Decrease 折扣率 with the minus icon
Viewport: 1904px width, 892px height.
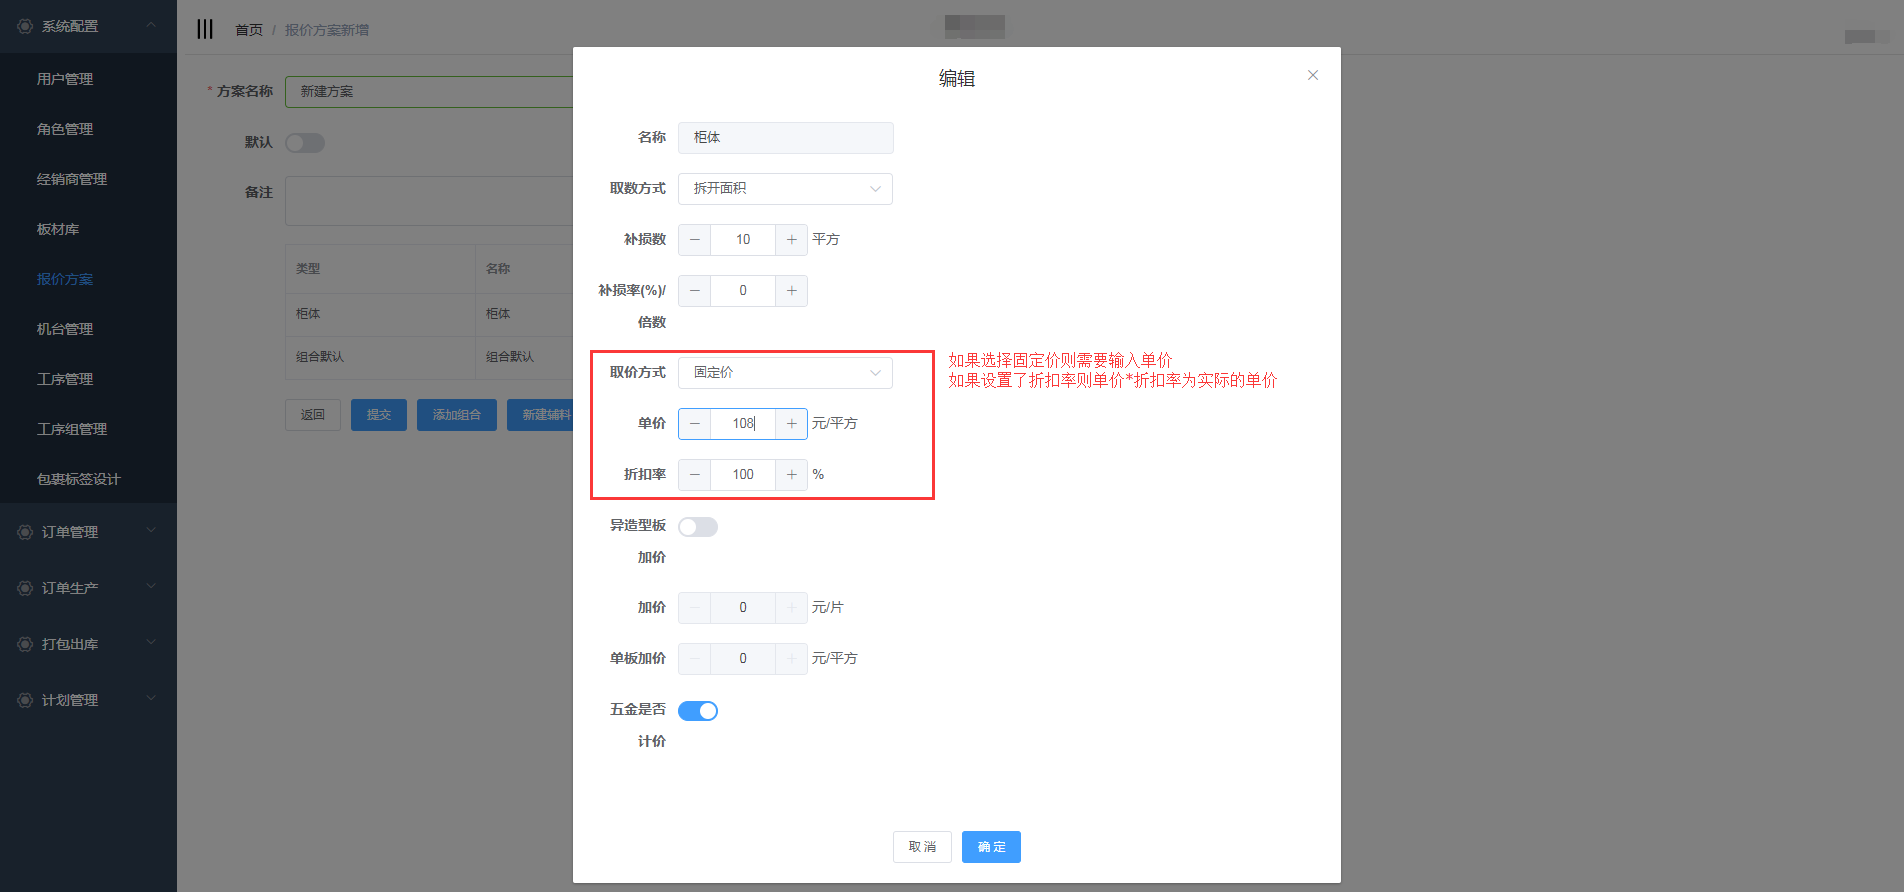click(695, 475)
